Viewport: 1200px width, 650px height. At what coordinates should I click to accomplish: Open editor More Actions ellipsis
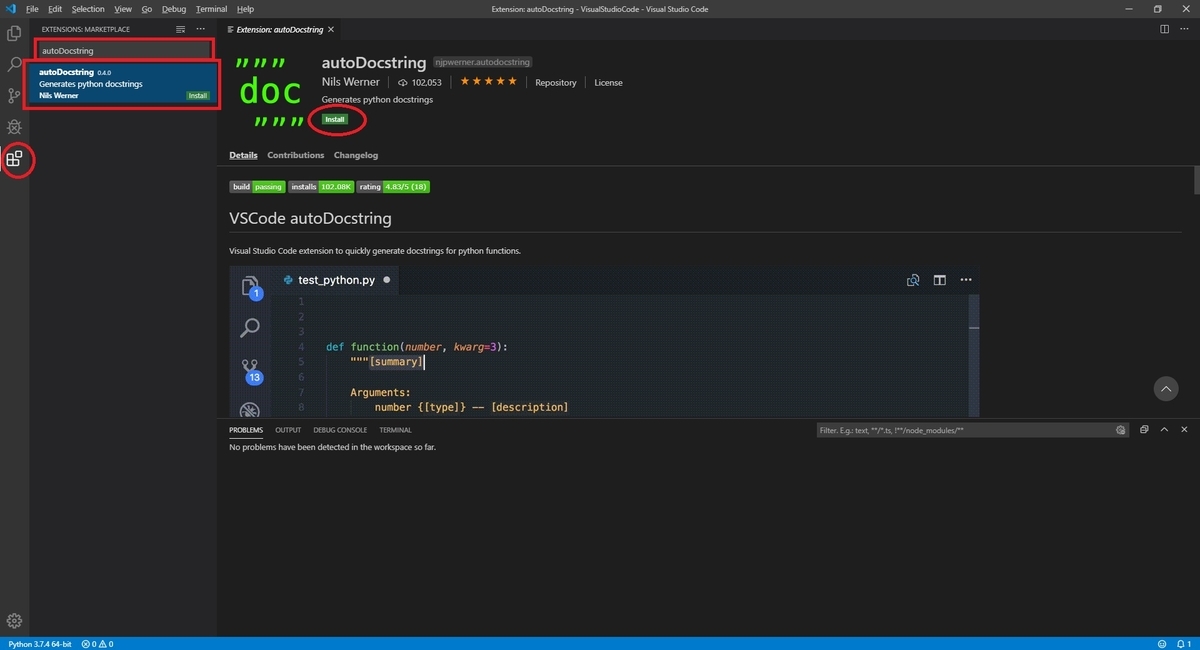pyautogui.click(x=1184, y=30)
